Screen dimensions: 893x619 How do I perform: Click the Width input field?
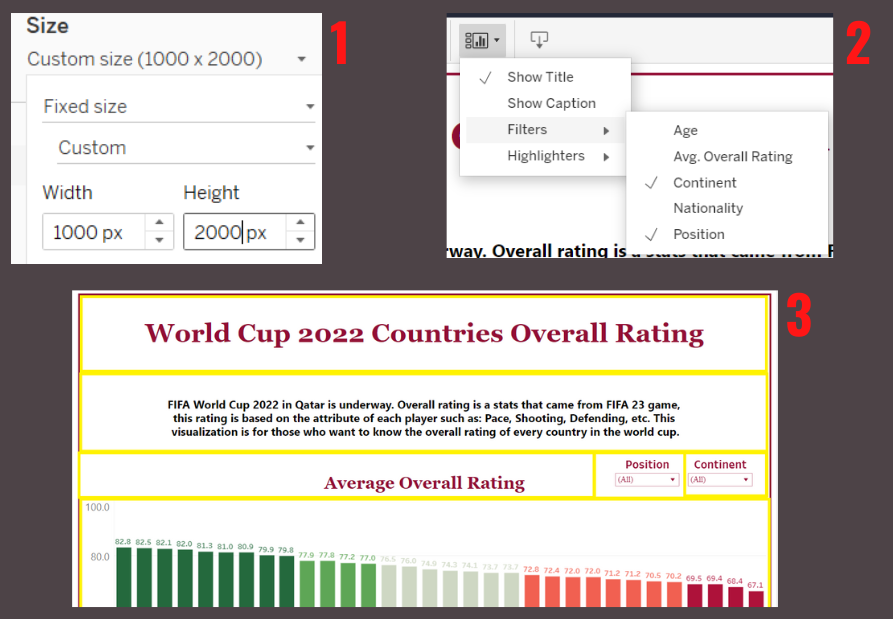[93, 232]
